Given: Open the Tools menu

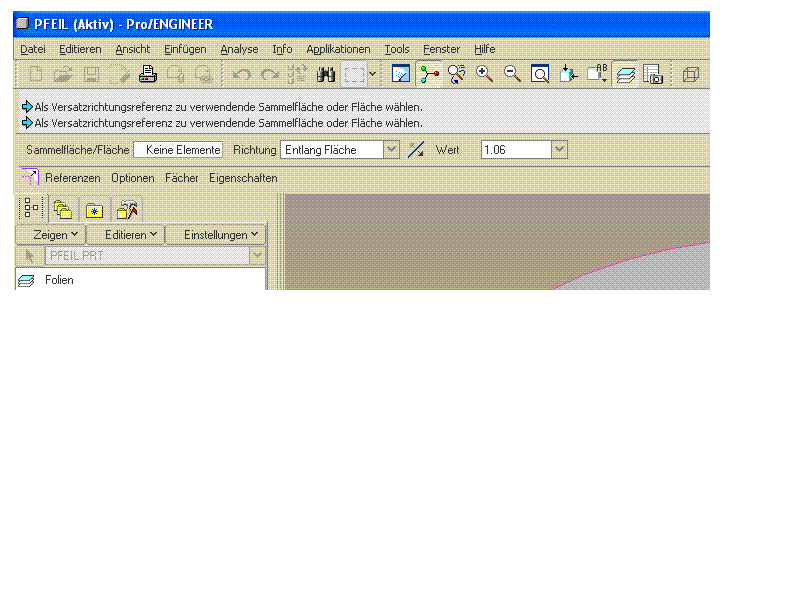Looking at the screenshot, I should point(397,49).
